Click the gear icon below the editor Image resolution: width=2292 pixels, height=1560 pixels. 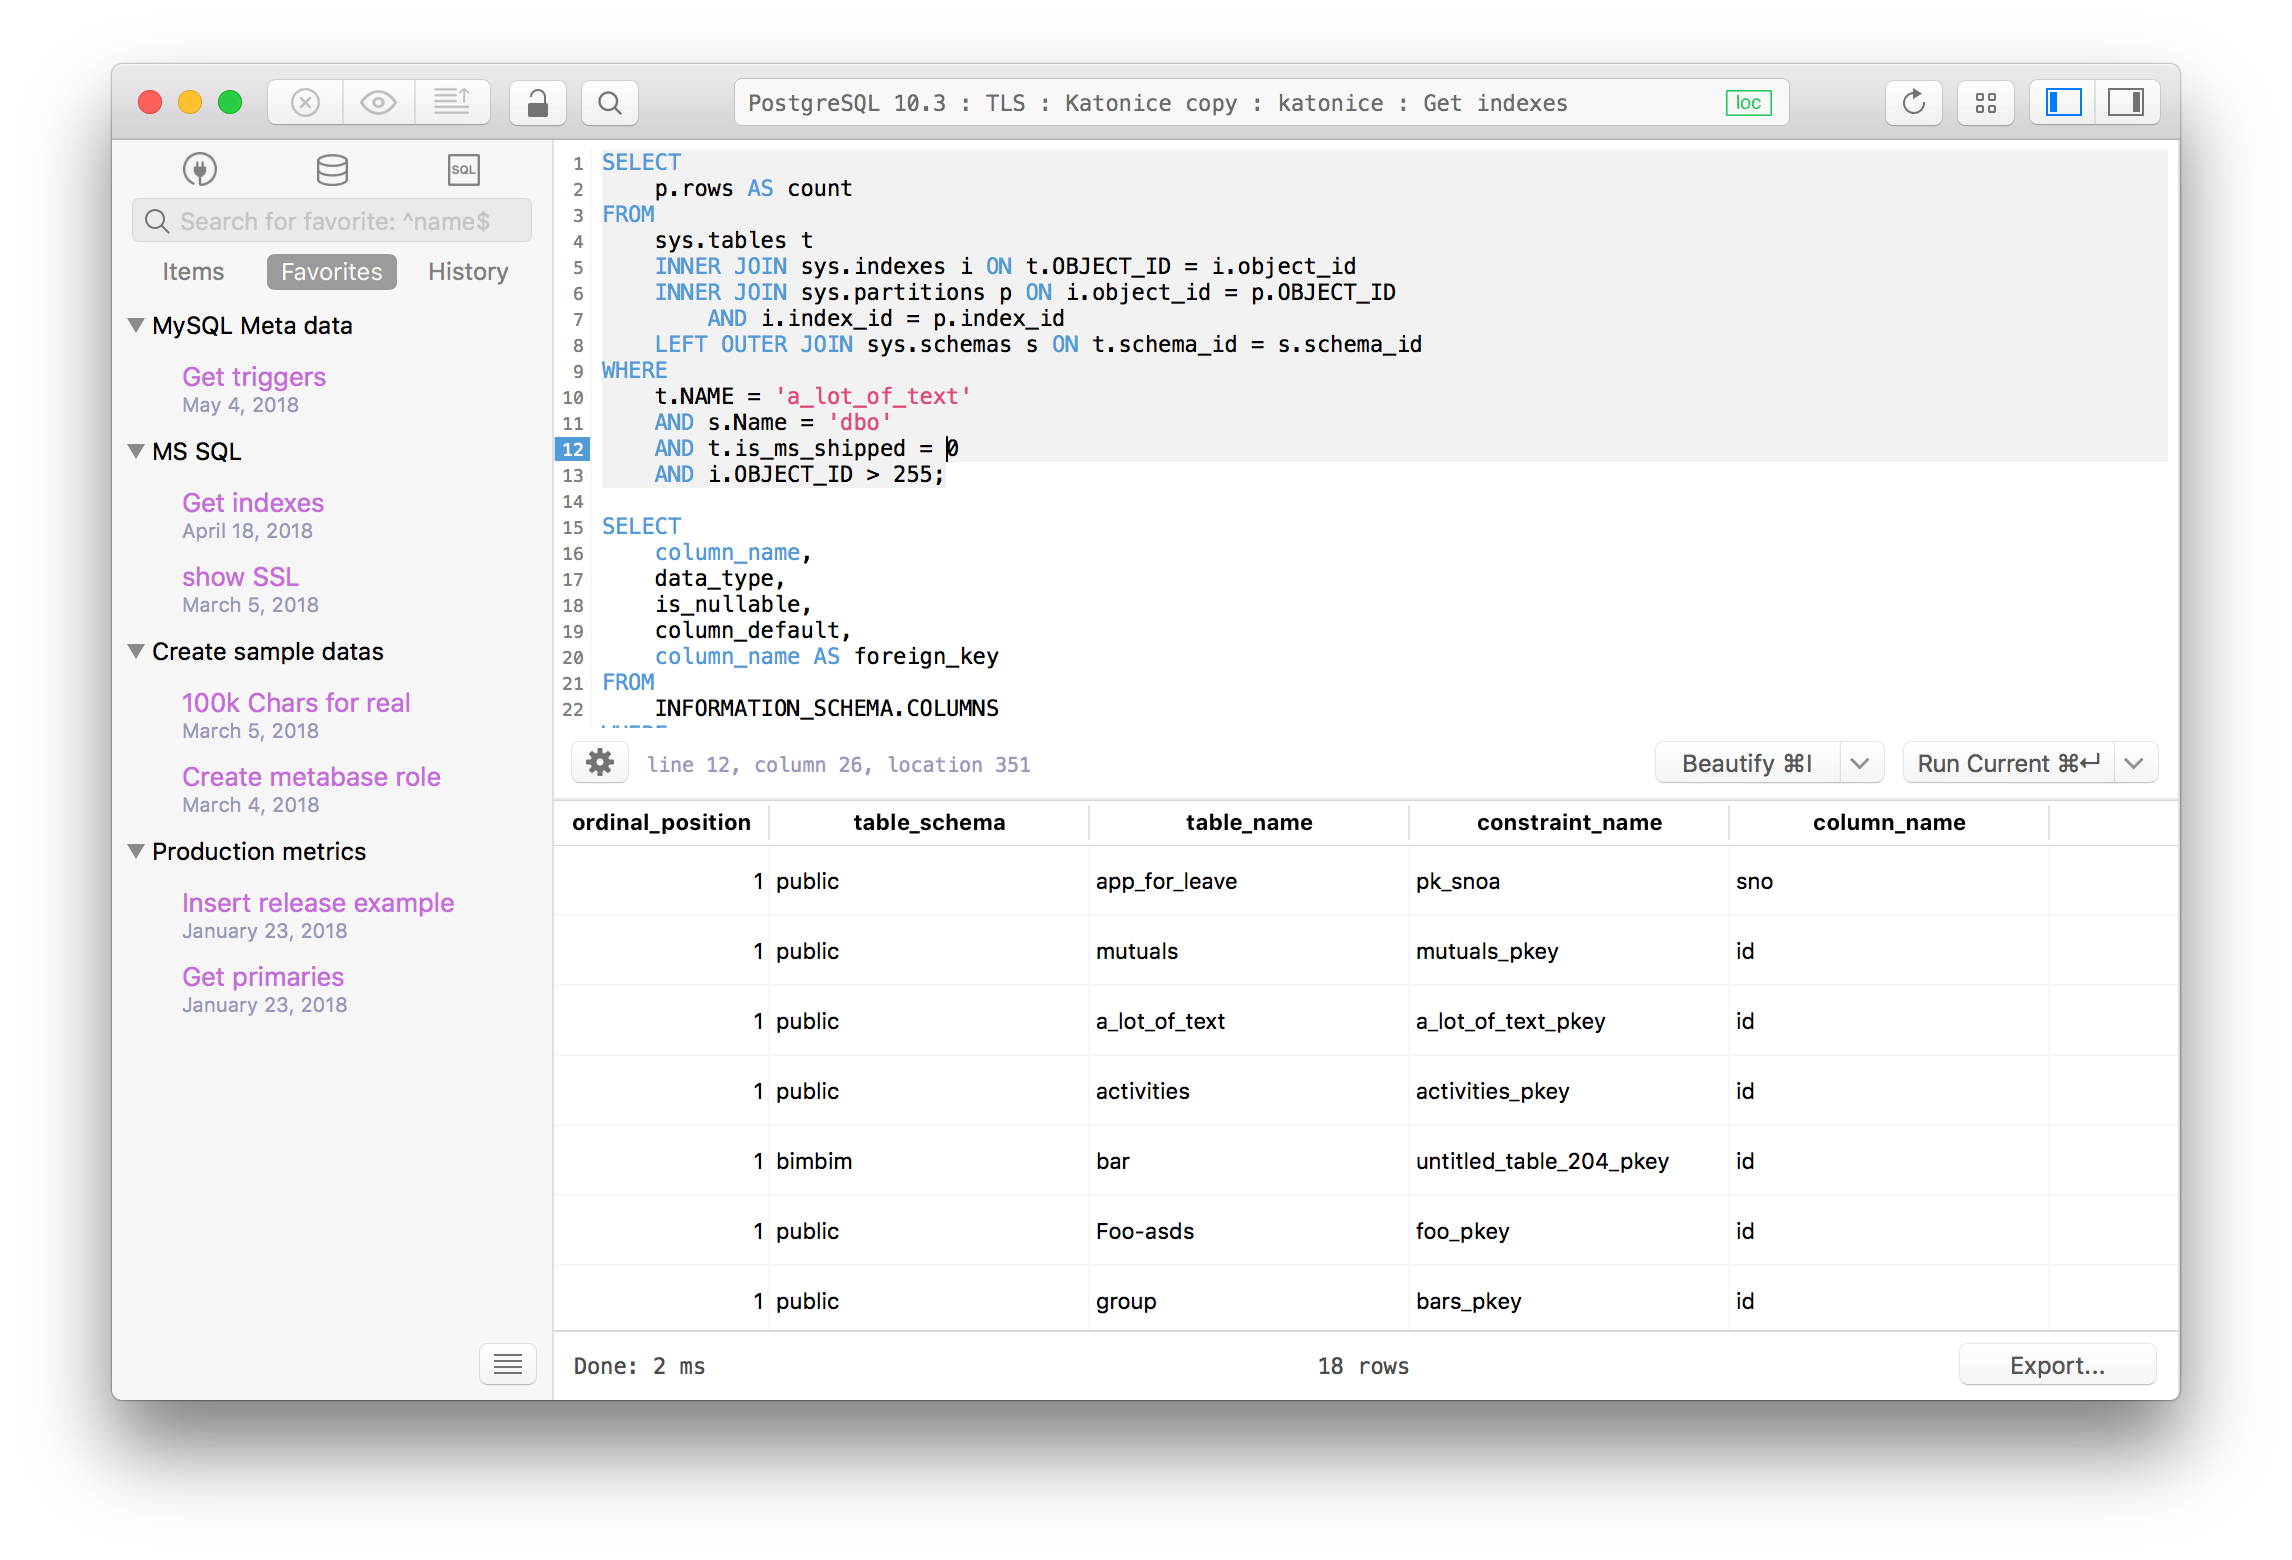(600, 763)
